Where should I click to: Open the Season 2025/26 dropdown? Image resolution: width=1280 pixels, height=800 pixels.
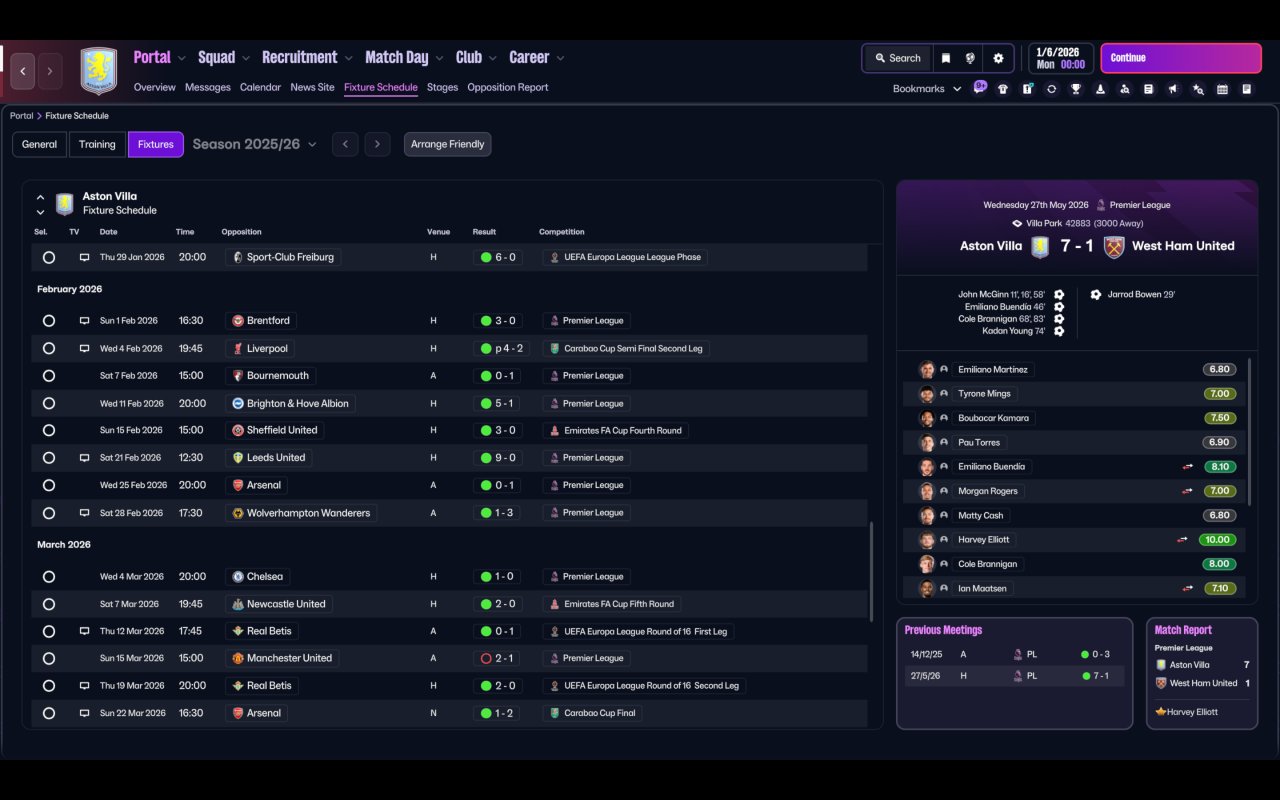(254, 144)
